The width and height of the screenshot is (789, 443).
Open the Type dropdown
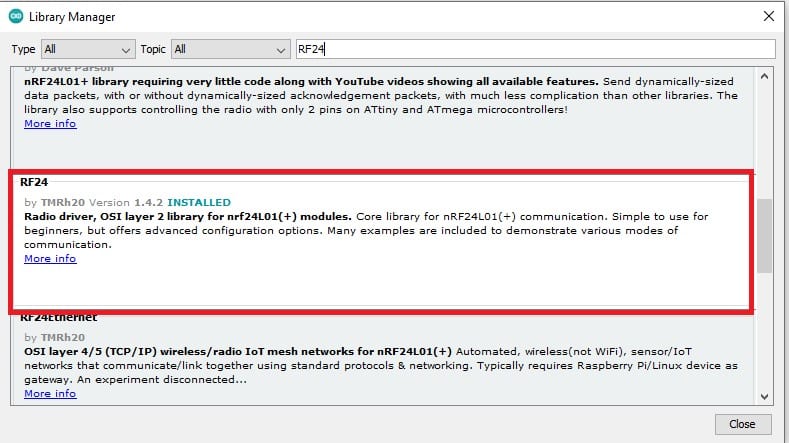tap(88, 49)
